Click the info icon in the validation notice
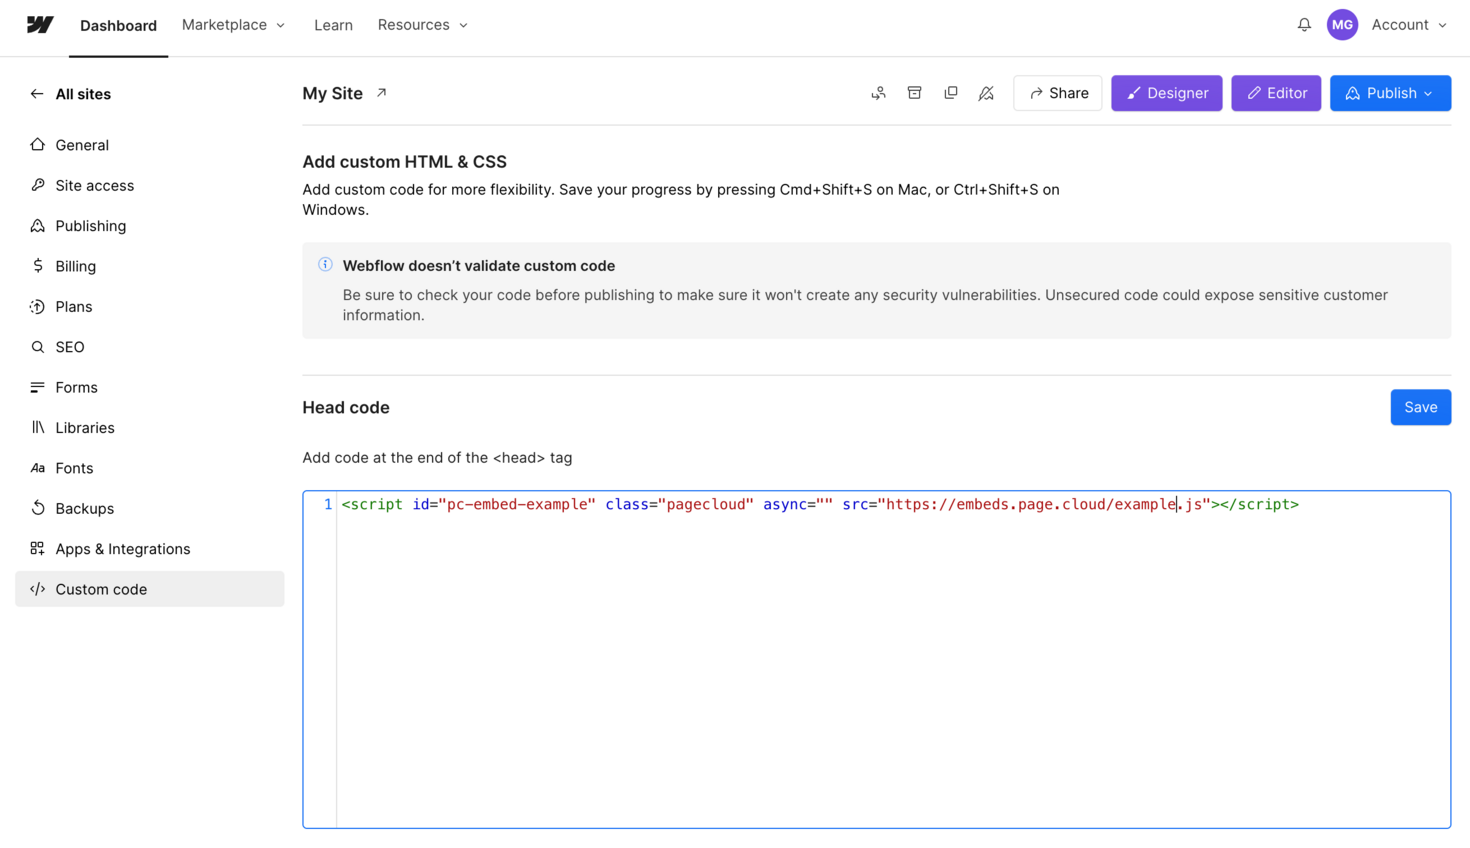1470x848 pixels. pyautogui.click(x=325, y=264)
